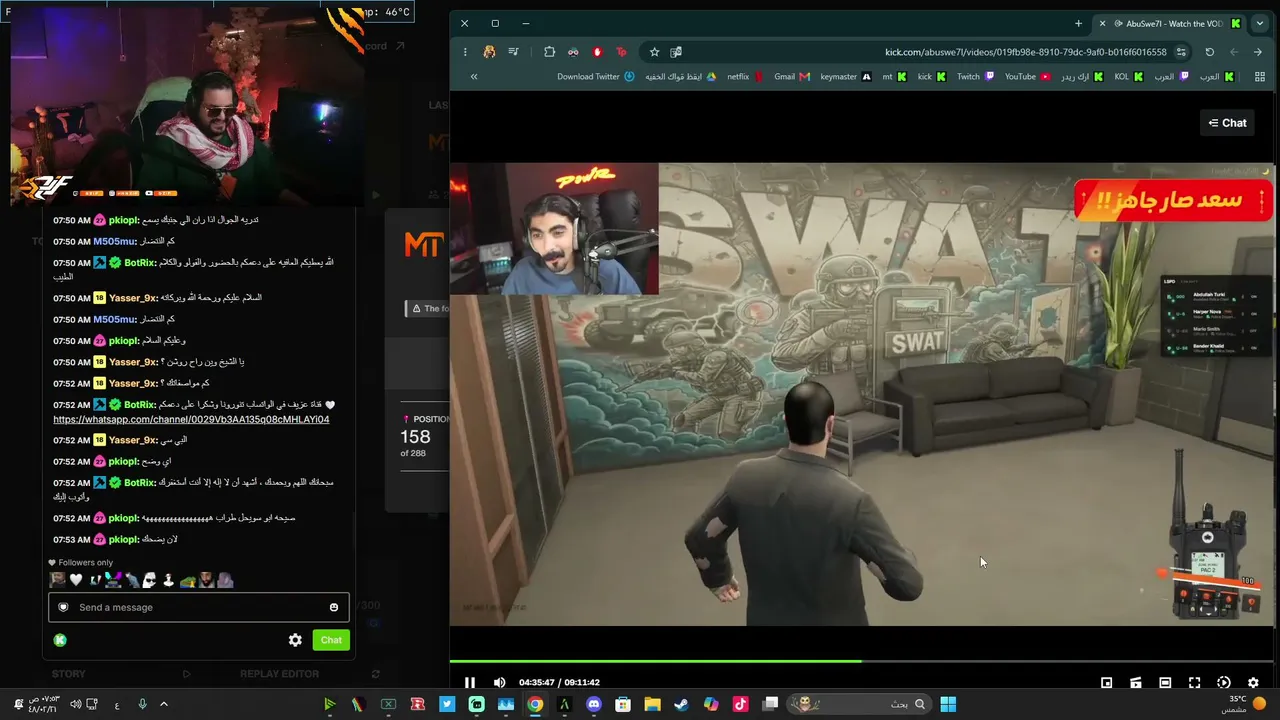Focus the Send a message field
Image resolution: width=1280 pixels, height=720 pixels.
[x=198, y=607]
